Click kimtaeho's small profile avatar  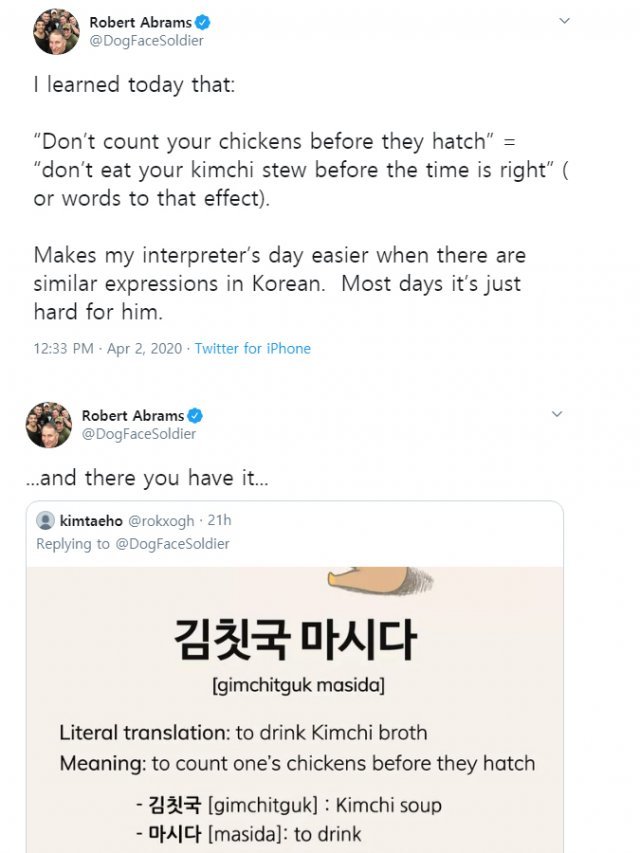click(x=45, y=521)
